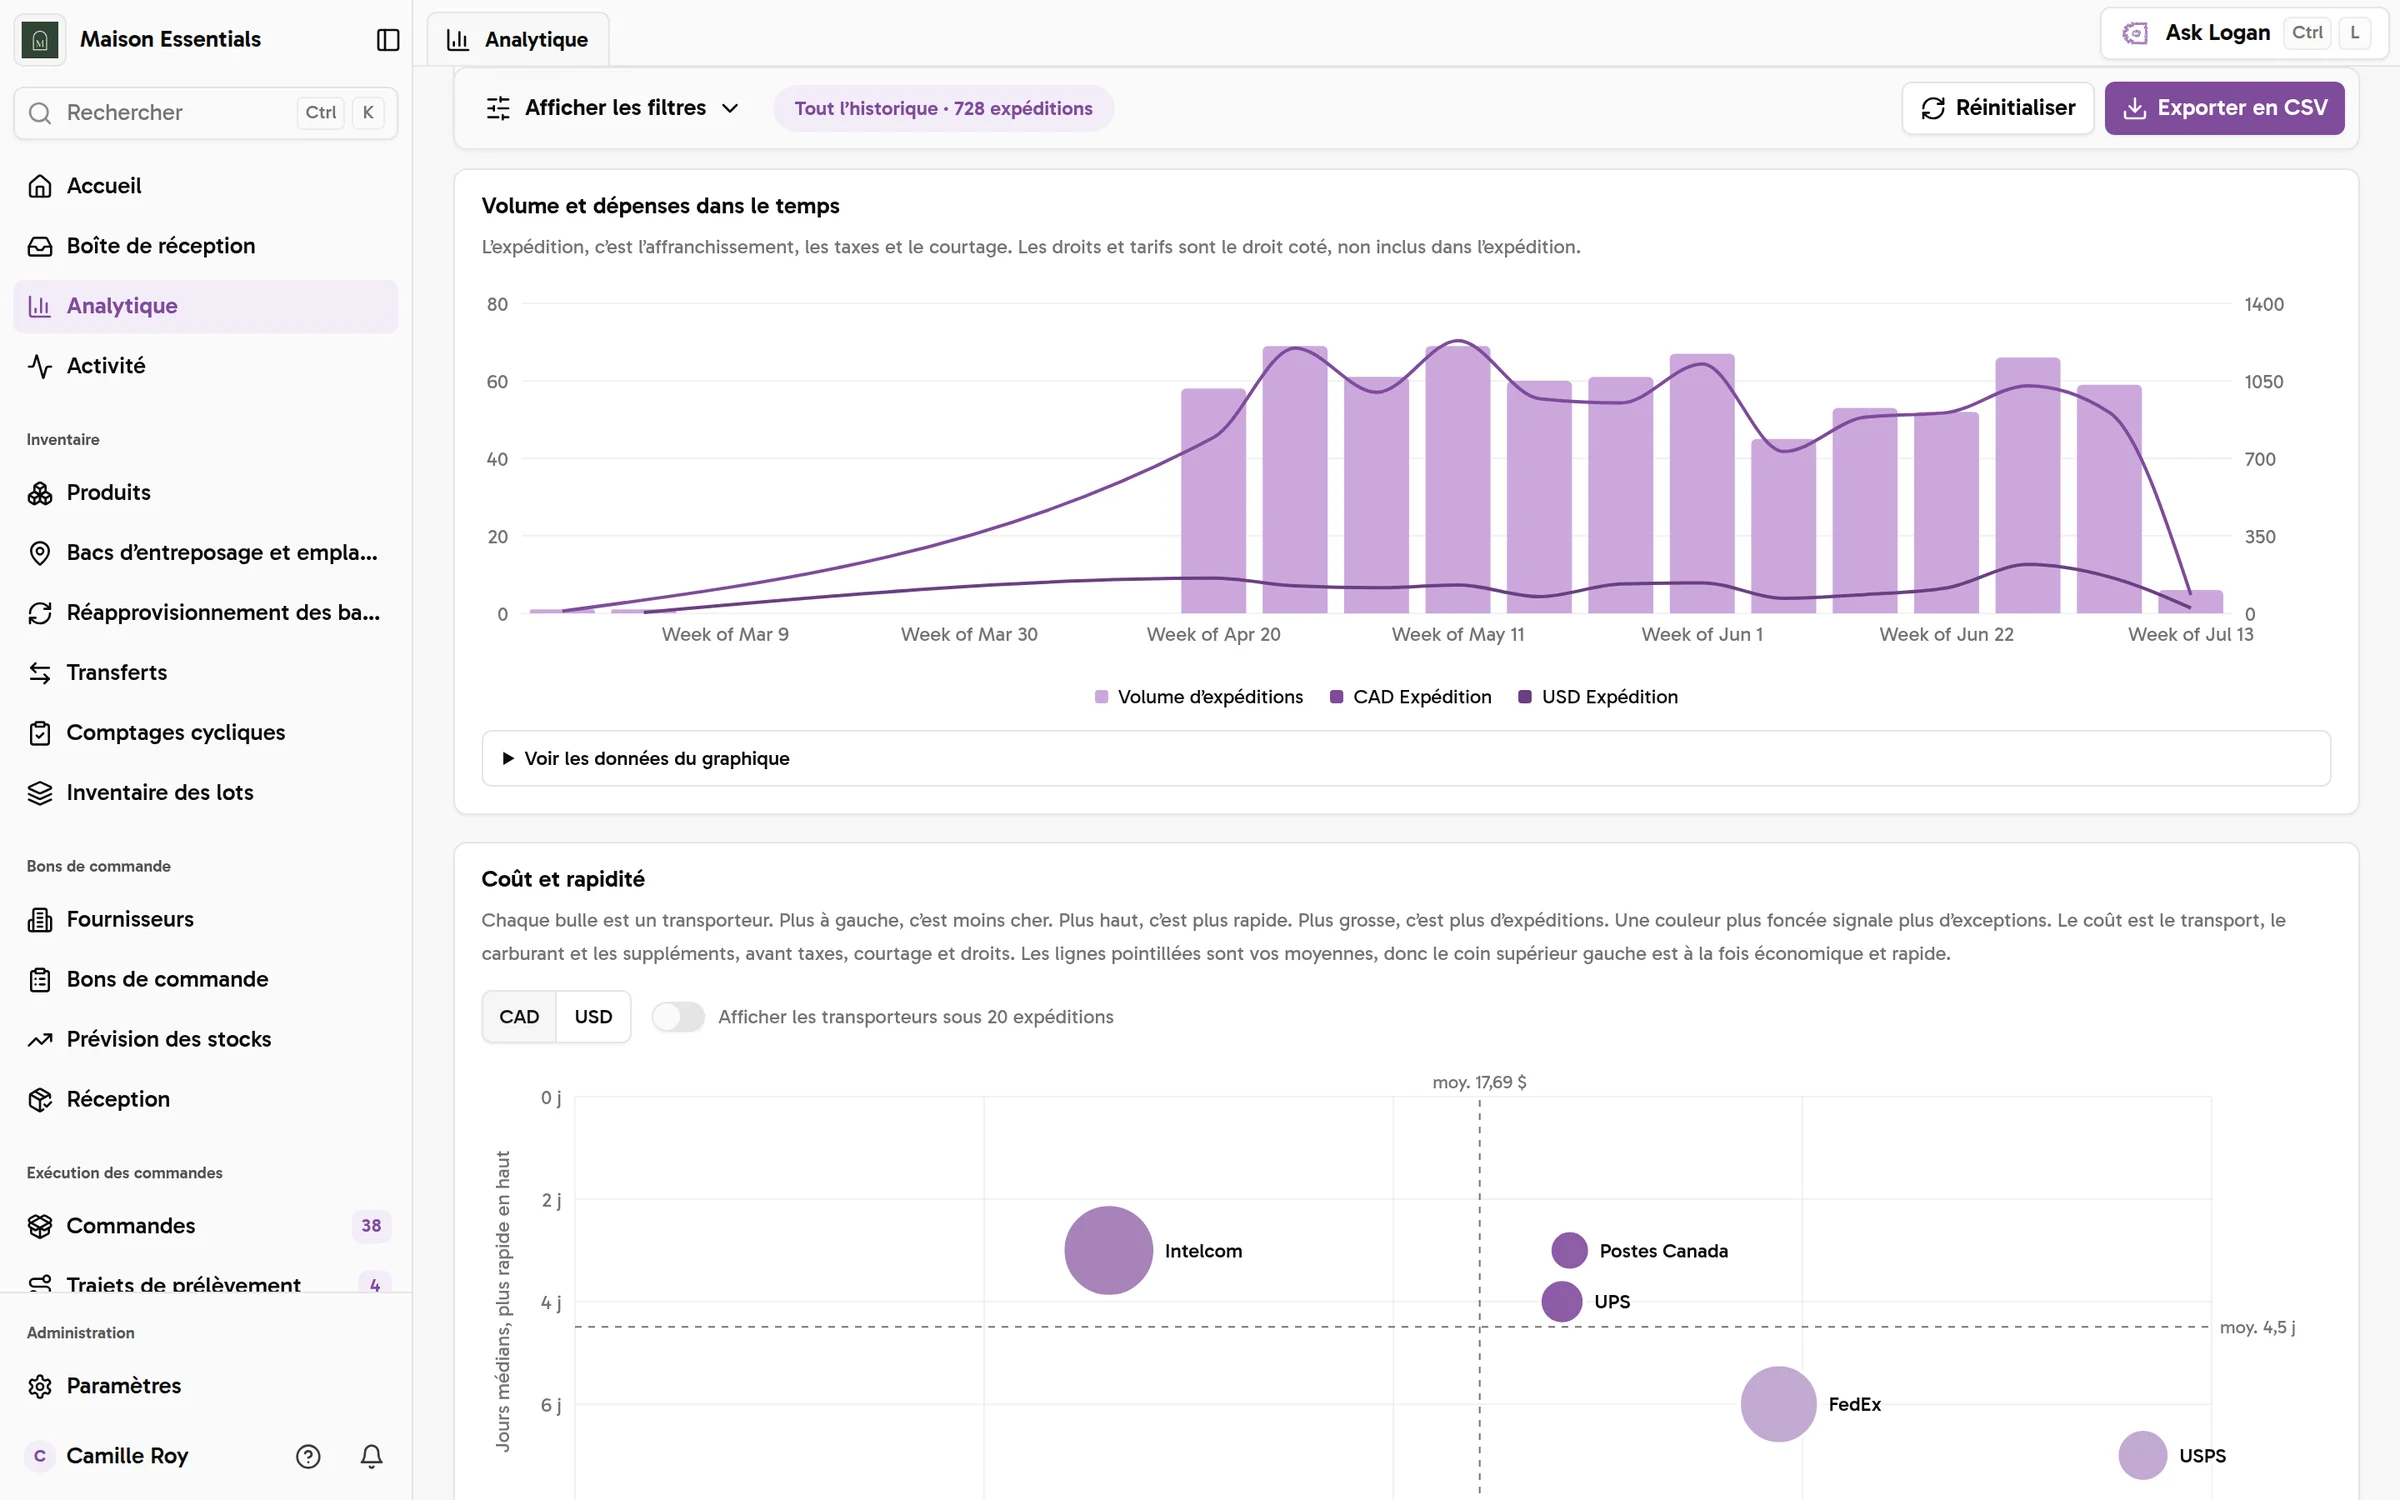
Task: Click the help question mark icon
Action: pyautogui.click(x=308, y=1456)
